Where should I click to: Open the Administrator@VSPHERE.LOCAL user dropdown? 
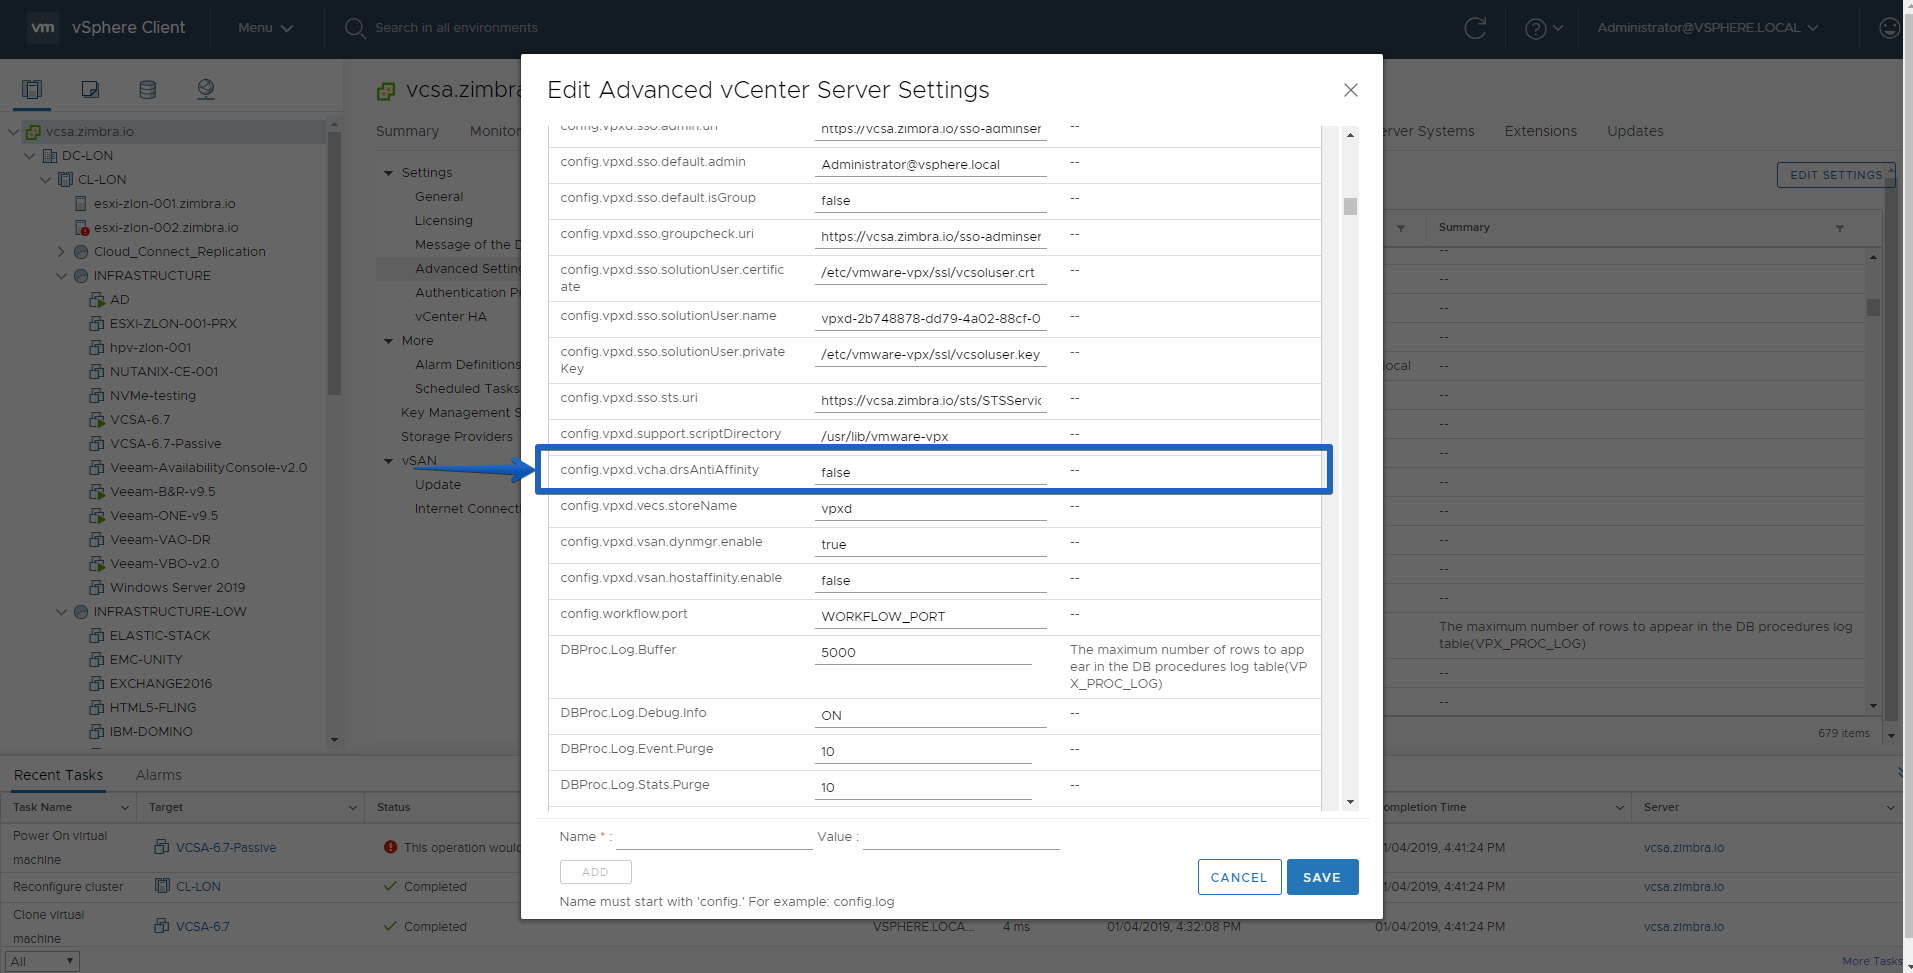tap(1708, 28)
